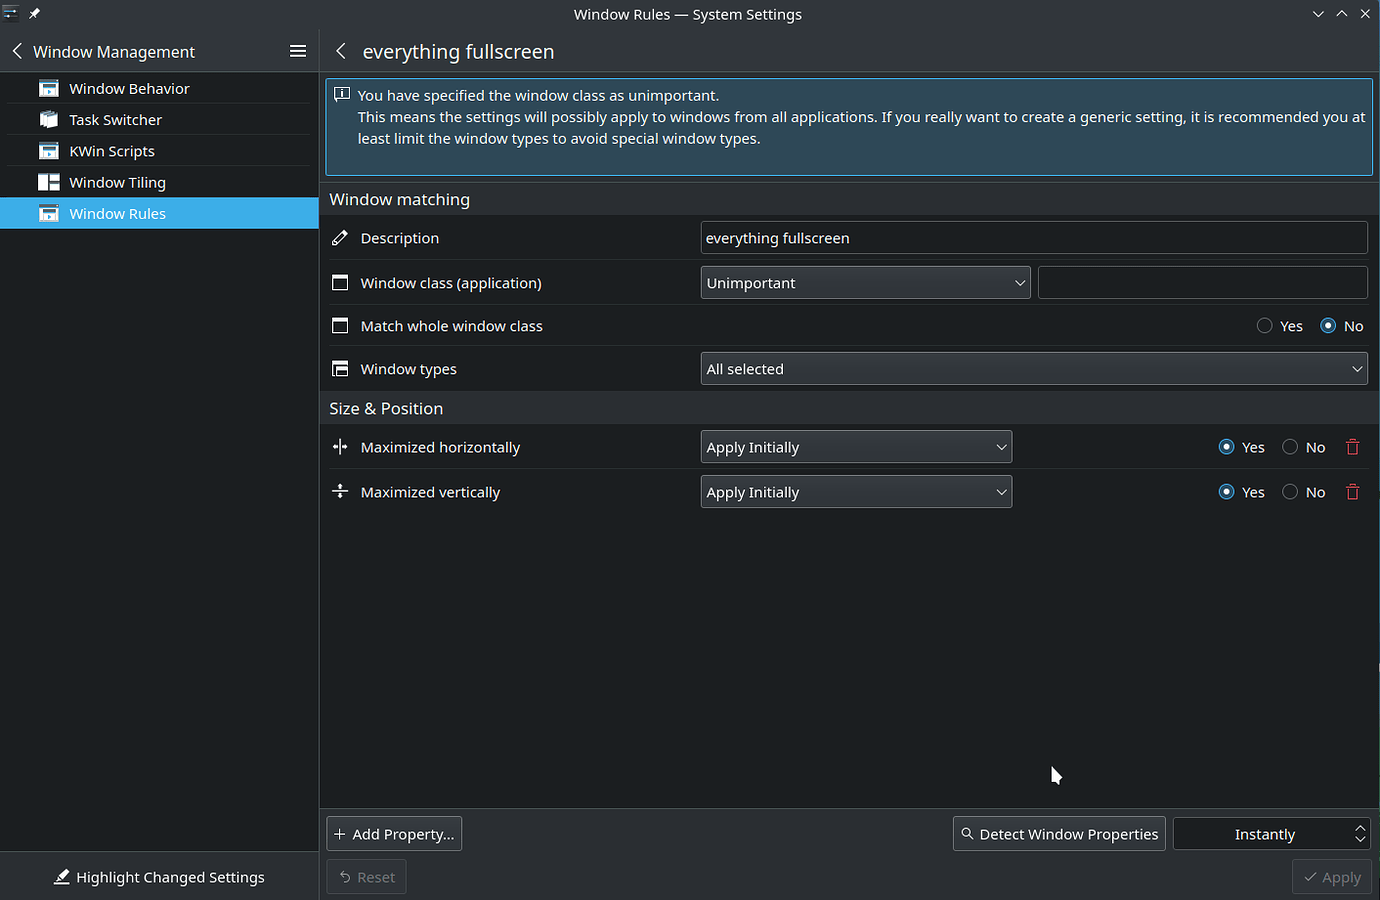Click the 'Match whole window class' label
1380x900 pixels.
[451, 326]
